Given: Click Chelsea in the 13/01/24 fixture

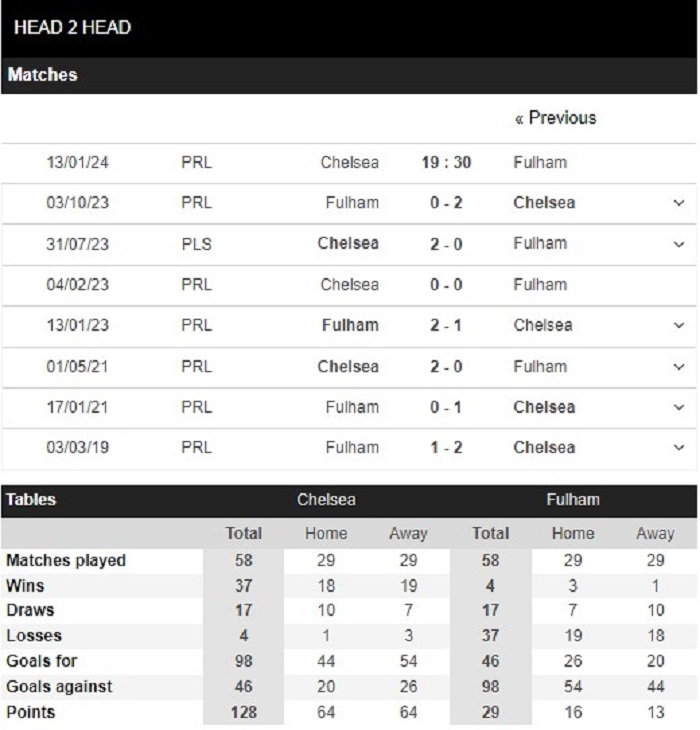Looking at the screenshot, I should tap(350, 162).
